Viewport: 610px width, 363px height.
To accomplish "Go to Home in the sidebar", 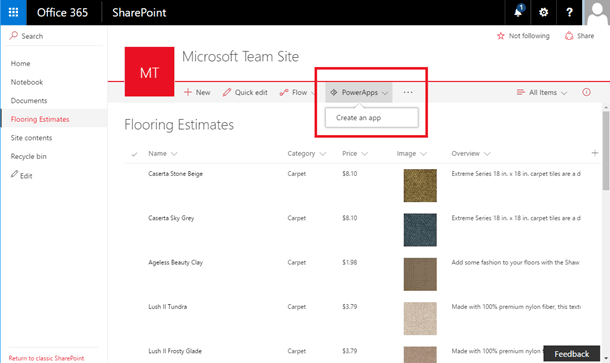I will point(20,63).
